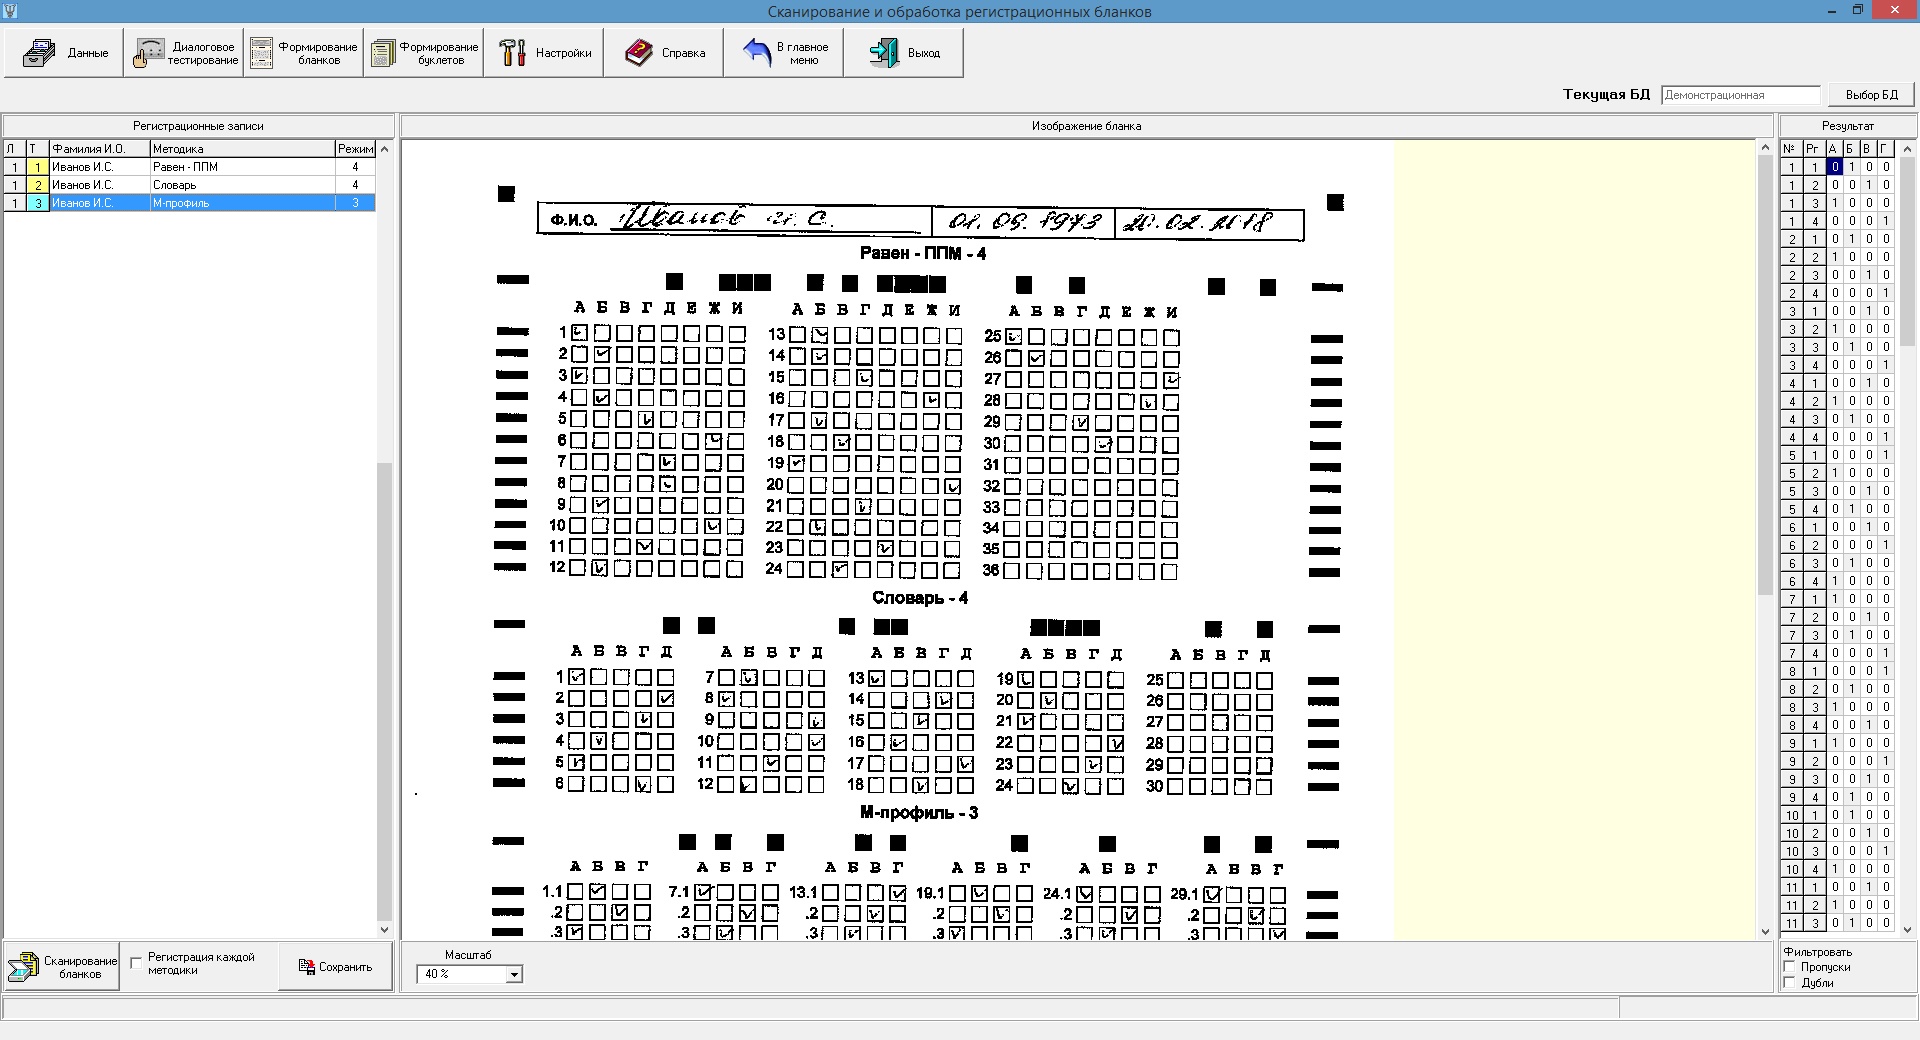Screen dimensions: 1920x1040
Task: Open Диалоговое тестирование from the toolbar
Action: coord(149,53)
